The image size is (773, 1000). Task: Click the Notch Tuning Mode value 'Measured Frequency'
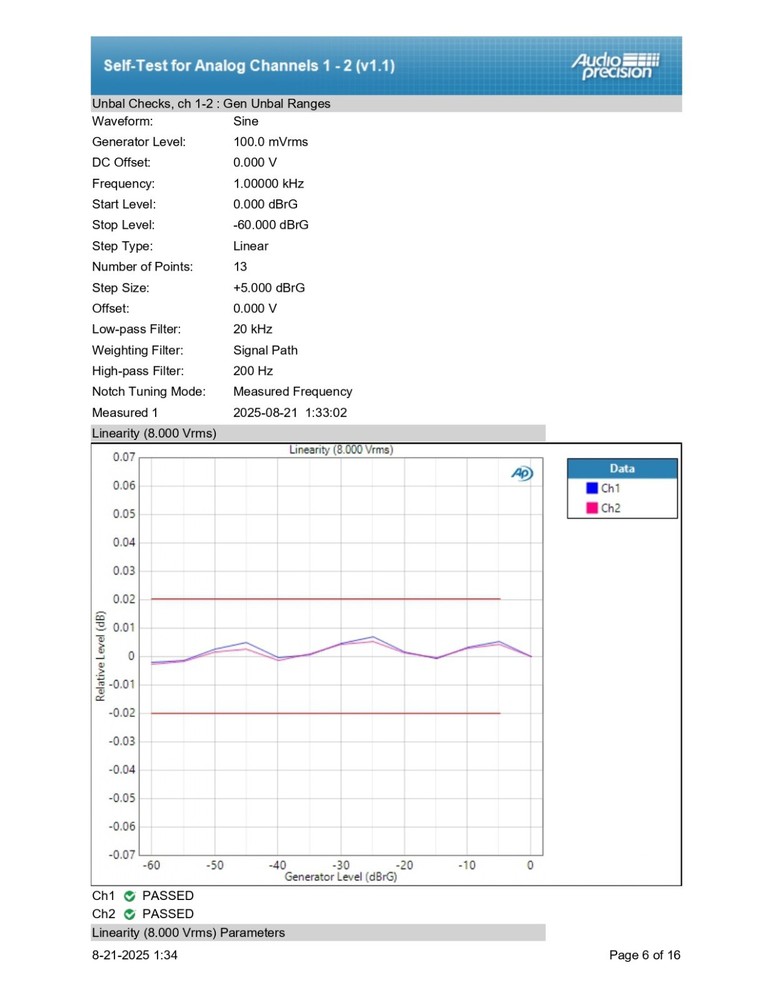click(x=293, y=392)
